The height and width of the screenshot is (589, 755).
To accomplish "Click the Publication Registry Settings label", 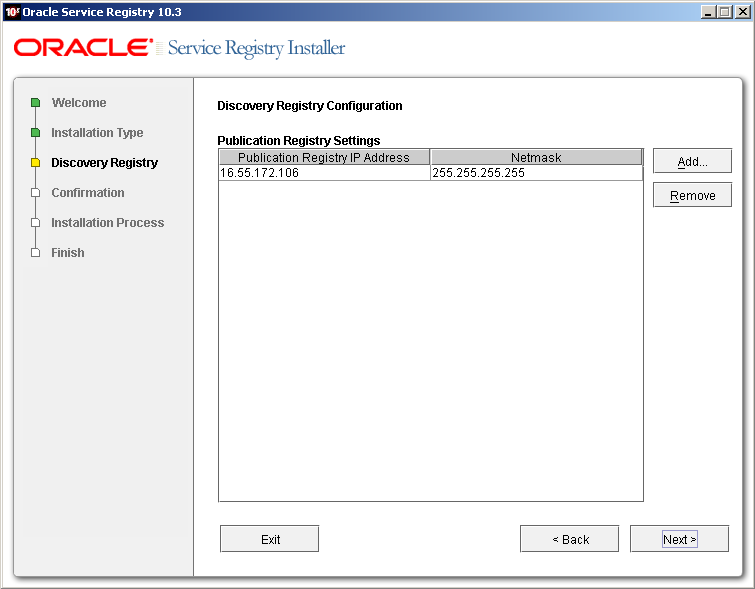I will pyautogui.click(x=299, y=141).
